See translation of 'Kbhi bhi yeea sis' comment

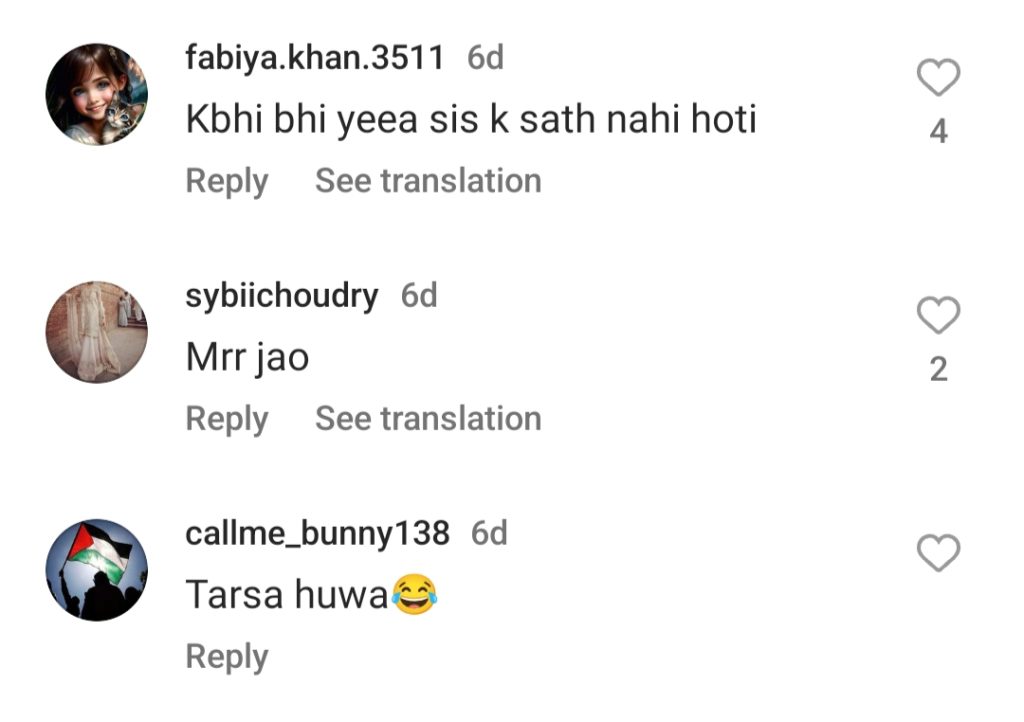428,180
